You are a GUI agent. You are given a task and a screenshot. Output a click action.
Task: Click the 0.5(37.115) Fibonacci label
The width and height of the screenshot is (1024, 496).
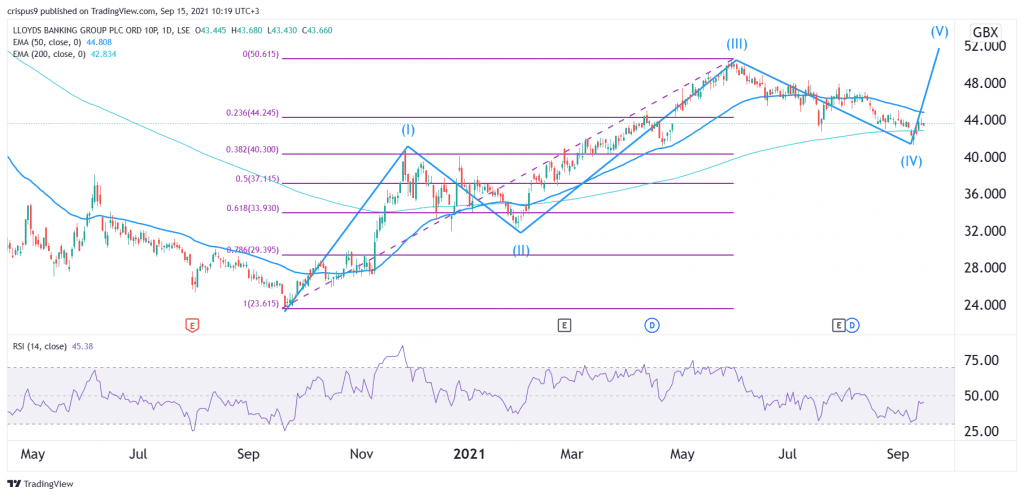[255, 179]
